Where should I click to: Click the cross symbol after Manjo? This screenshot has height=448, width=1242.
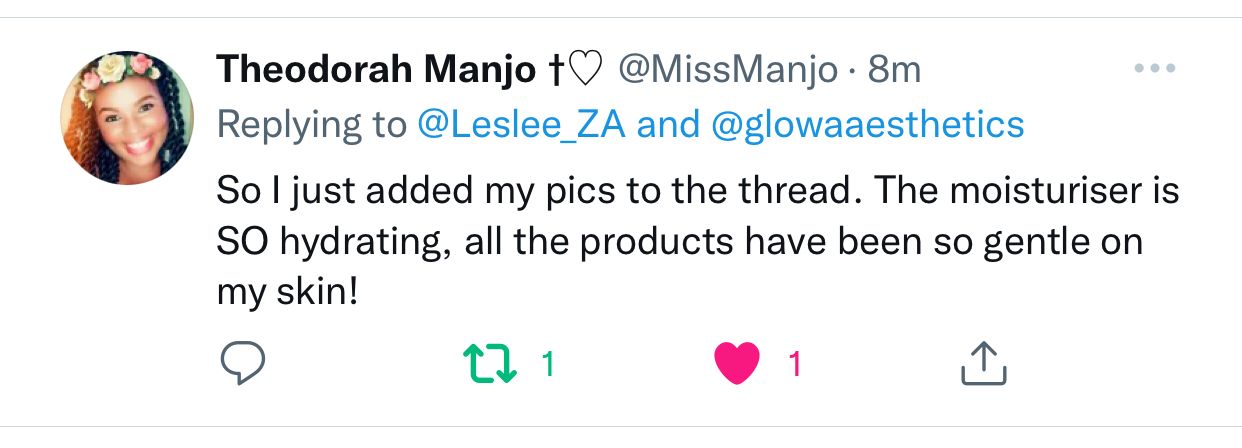[x=555, y=69]
